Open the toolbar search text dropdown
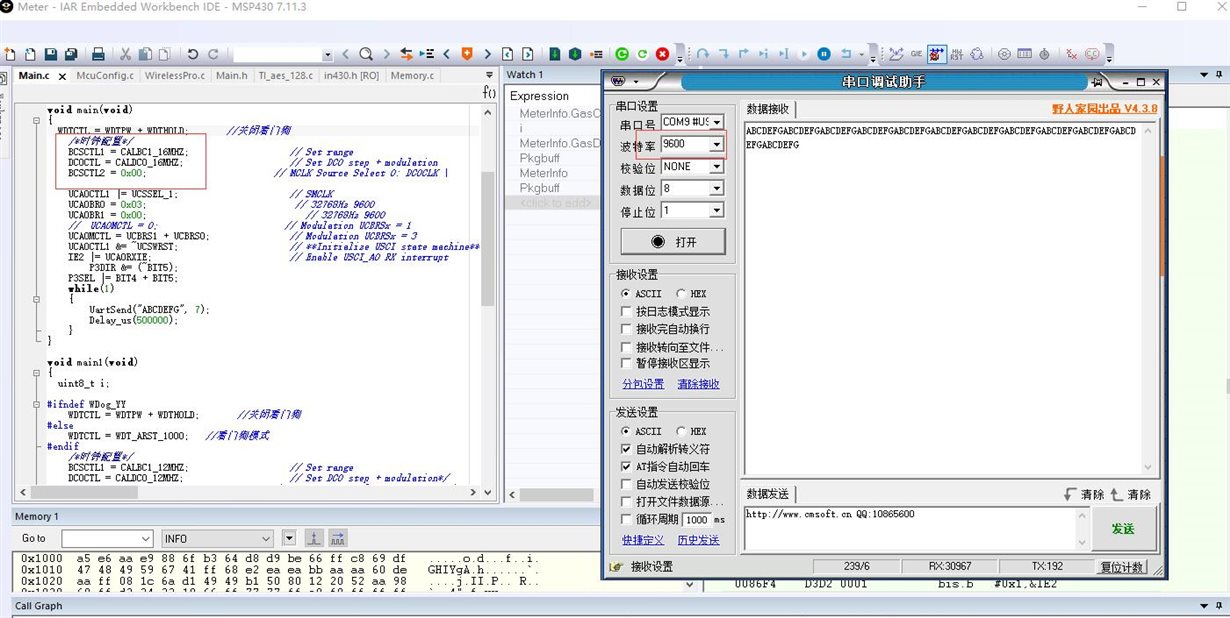The height and width of the screenshot is (618, 1230). [x=328, y=54]
